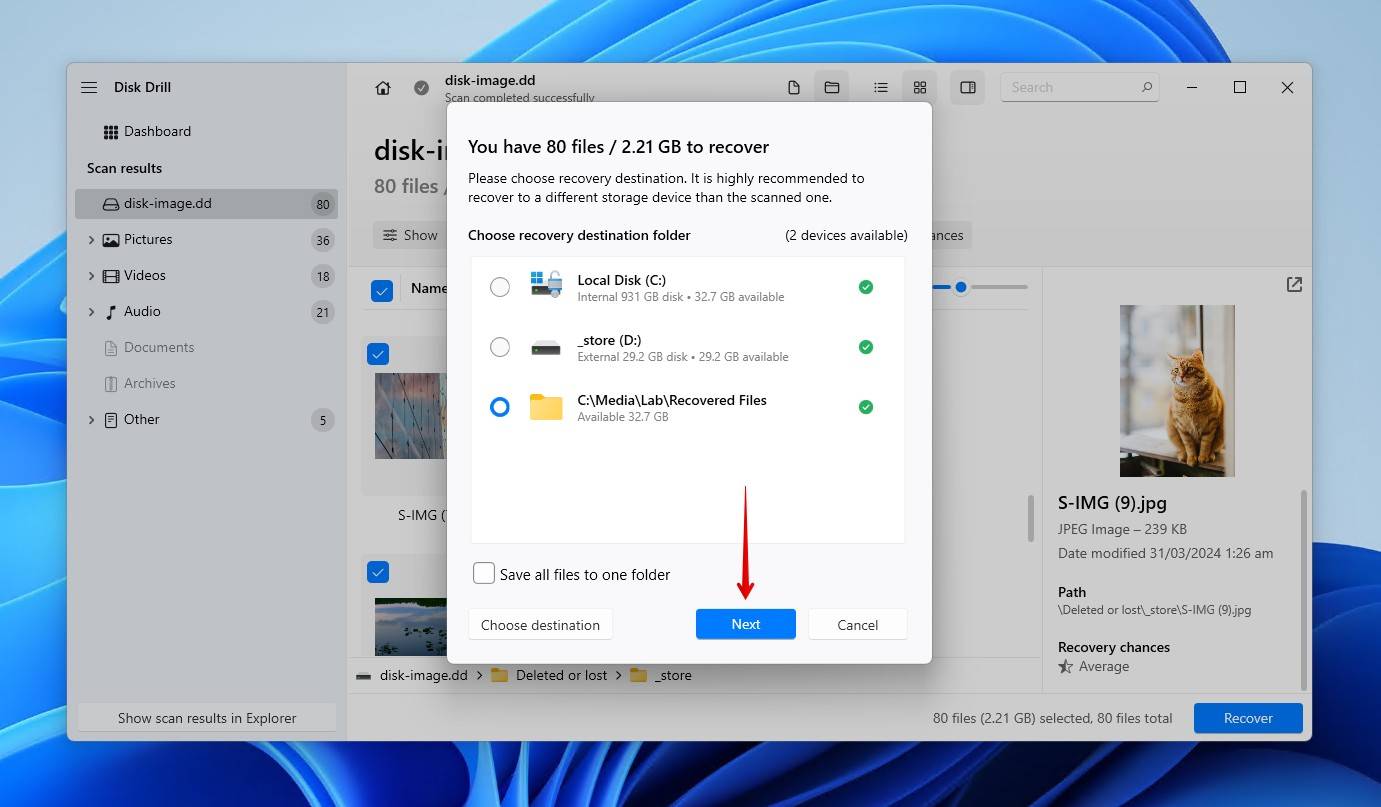Expand the Pictures category
The height and width of the screenshot is (807, 1381).
coord(91,240)
